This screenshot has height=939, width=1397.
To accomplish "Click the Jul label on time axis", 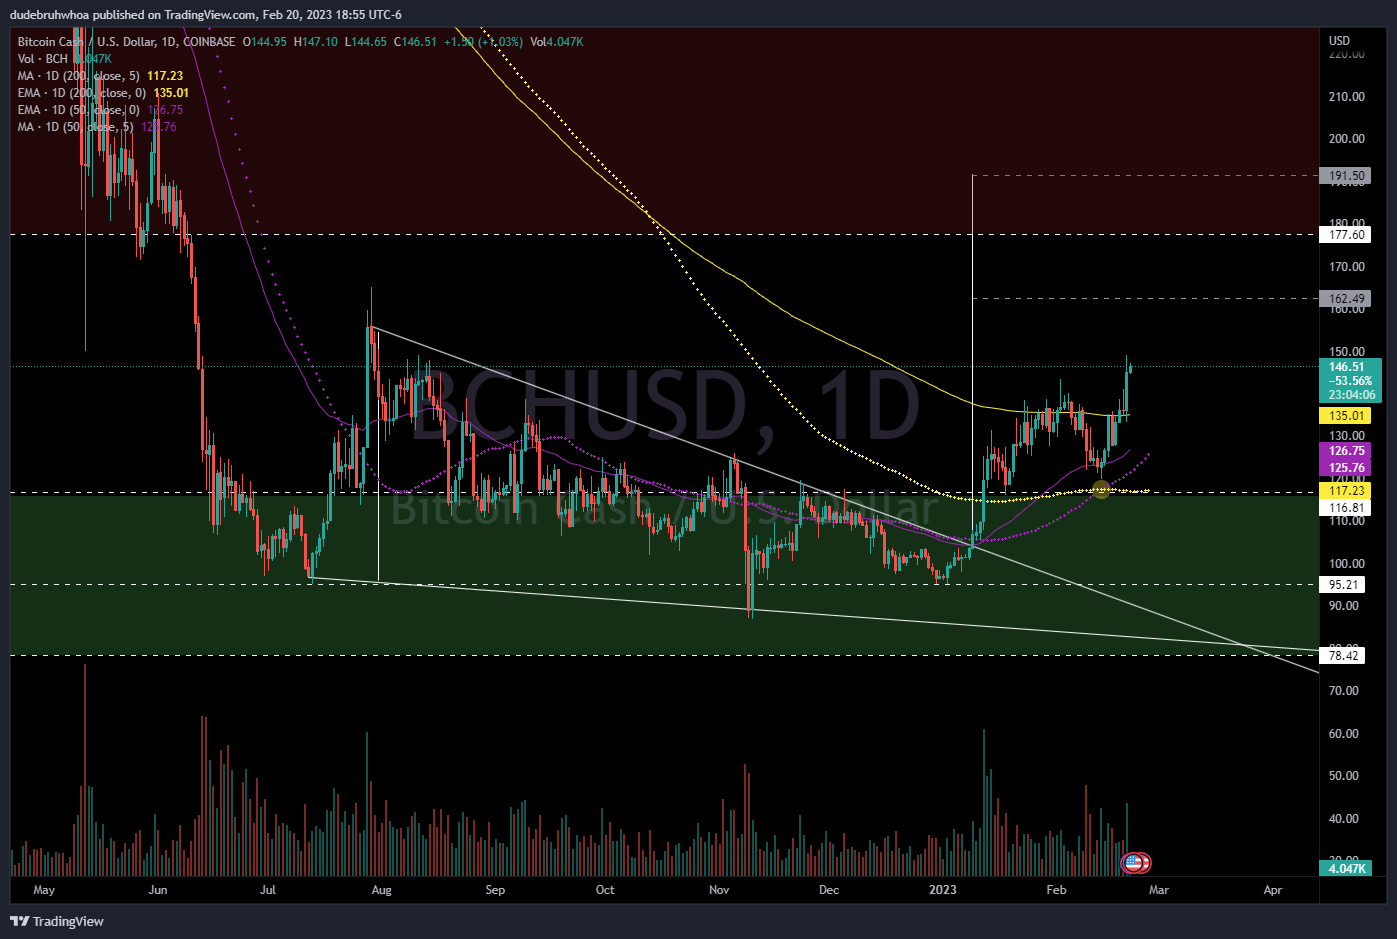I will (x=267, y=890).
